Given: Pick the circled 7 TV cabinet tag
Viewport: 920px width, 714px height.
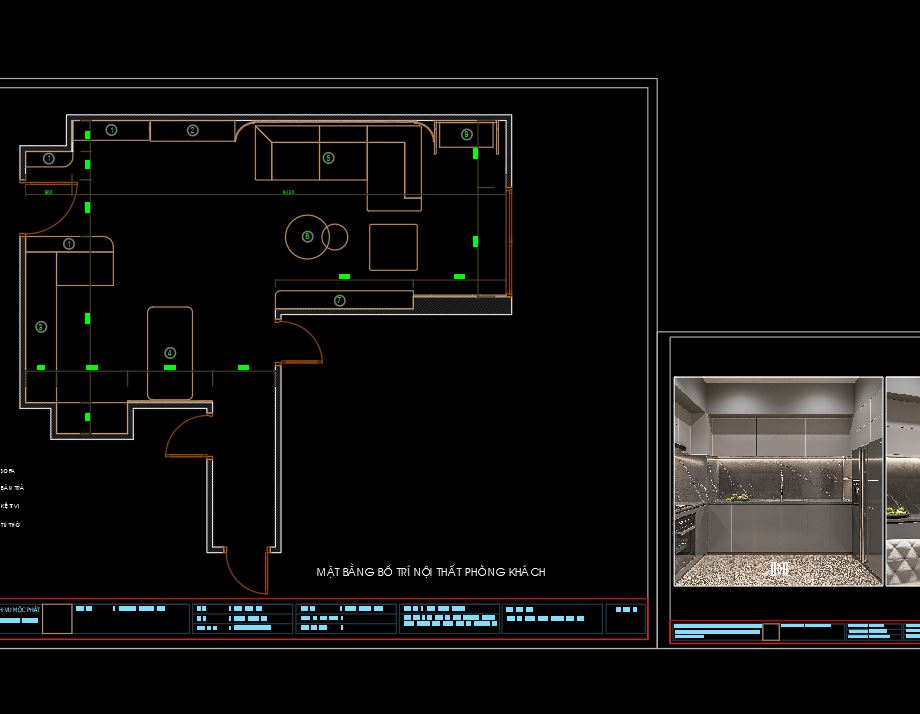Looking at the screenshot, I should tap(340, 300).
